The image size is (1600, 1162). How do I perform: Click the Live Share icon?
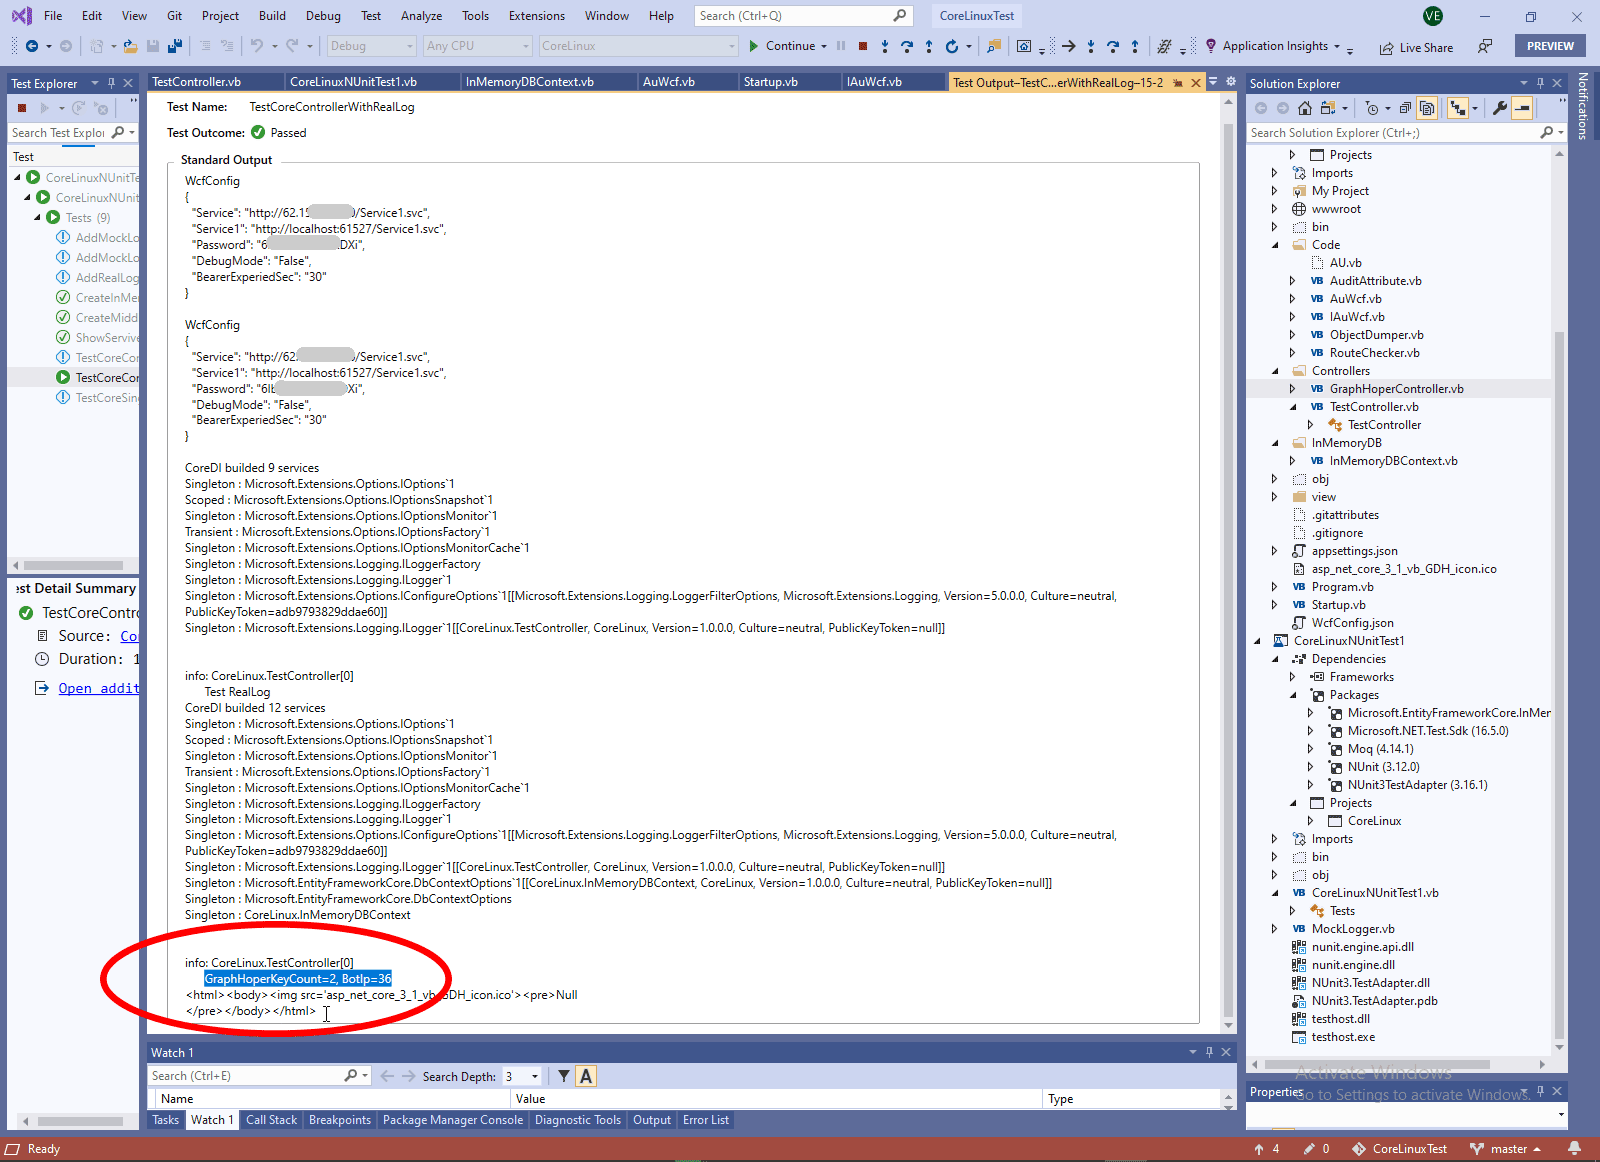pos(1386,48)
